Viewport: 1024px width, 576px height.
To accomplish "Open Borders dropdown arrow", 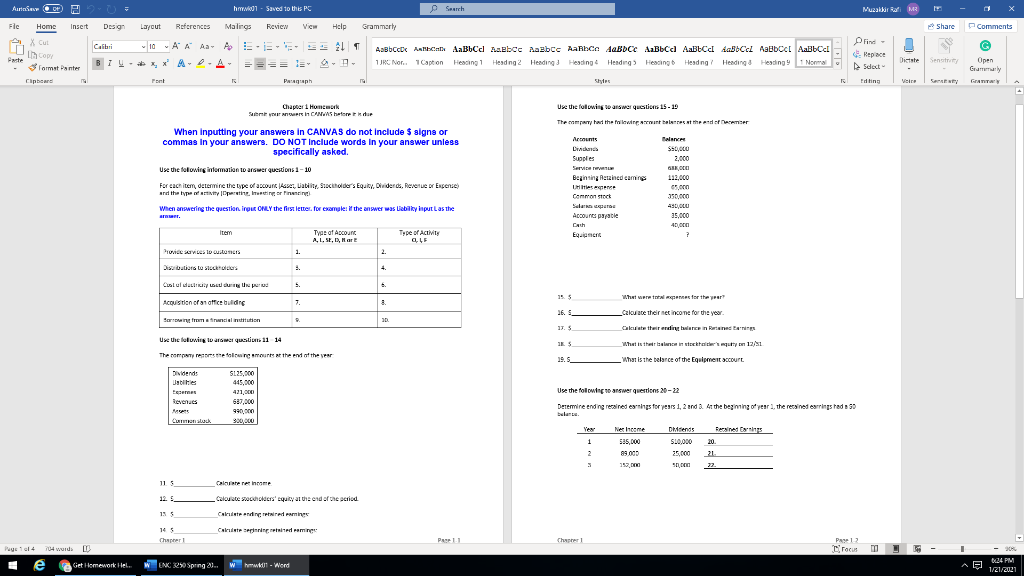I will click(x=353, y=63).
